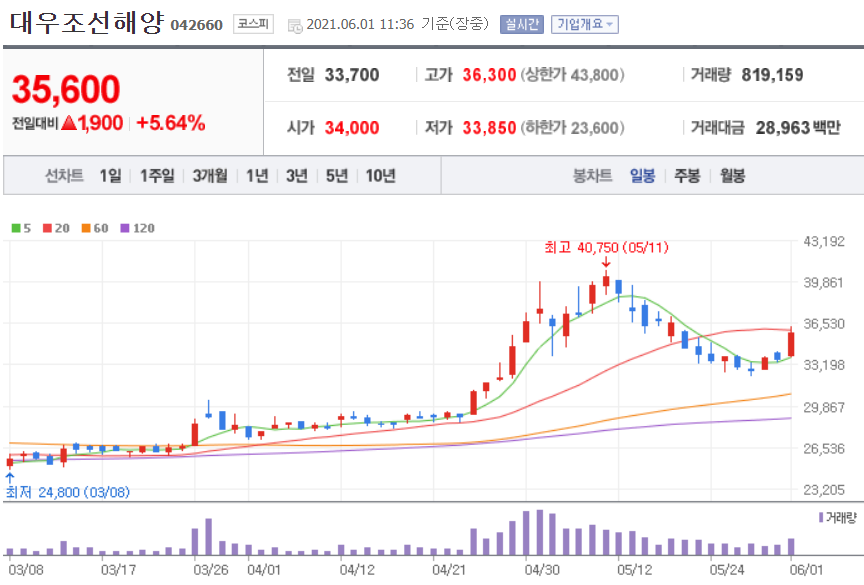
Task: Click the 거래대금 value 28,963 백만
Action: point(798,128)
